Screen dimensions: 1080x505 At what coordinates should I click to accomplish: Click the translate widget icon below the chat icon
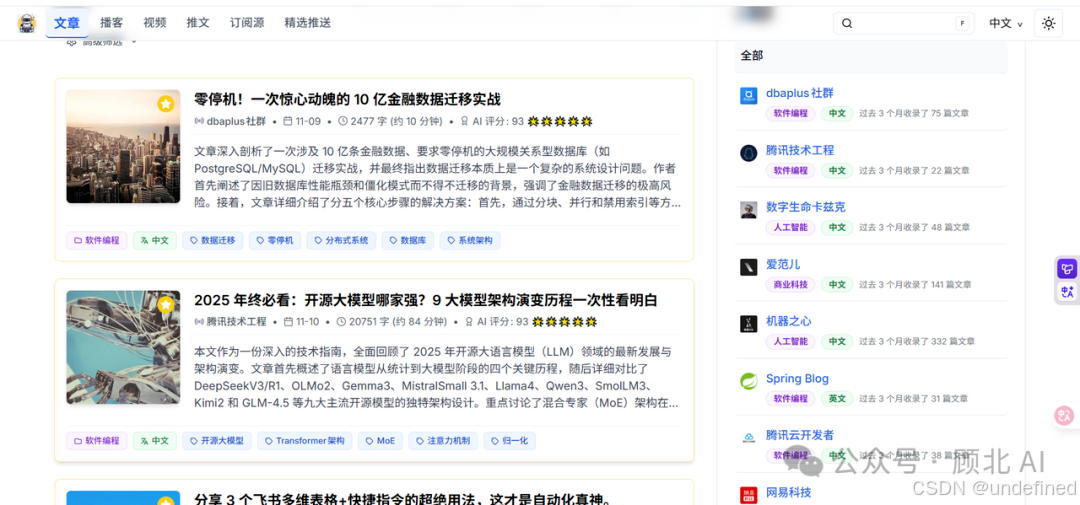click(x=1067, y=292)
